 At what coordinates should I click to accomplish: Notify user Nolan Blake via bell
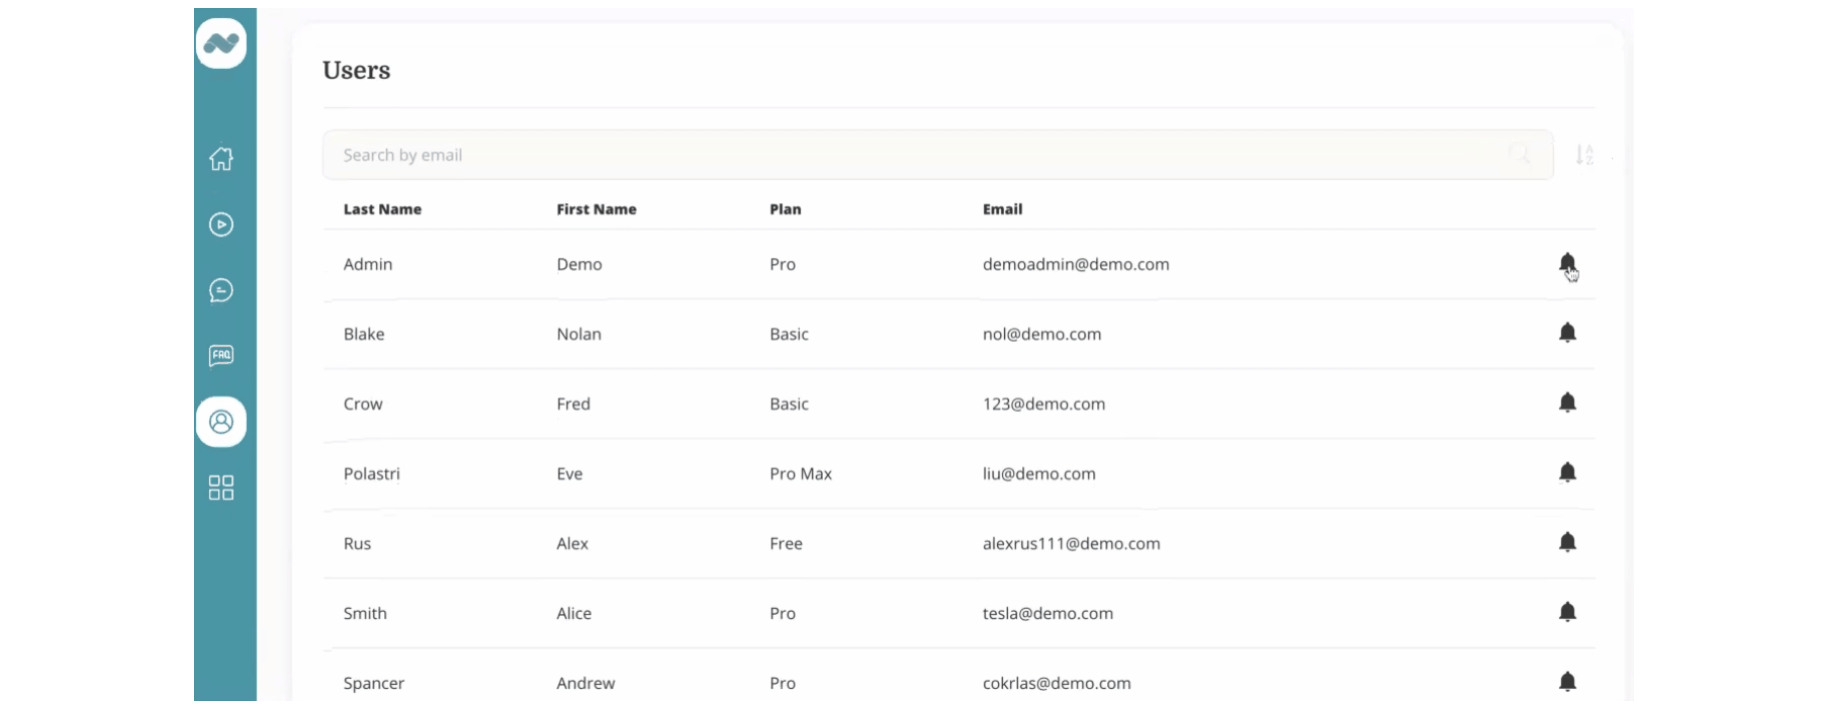coord(1567,333)
